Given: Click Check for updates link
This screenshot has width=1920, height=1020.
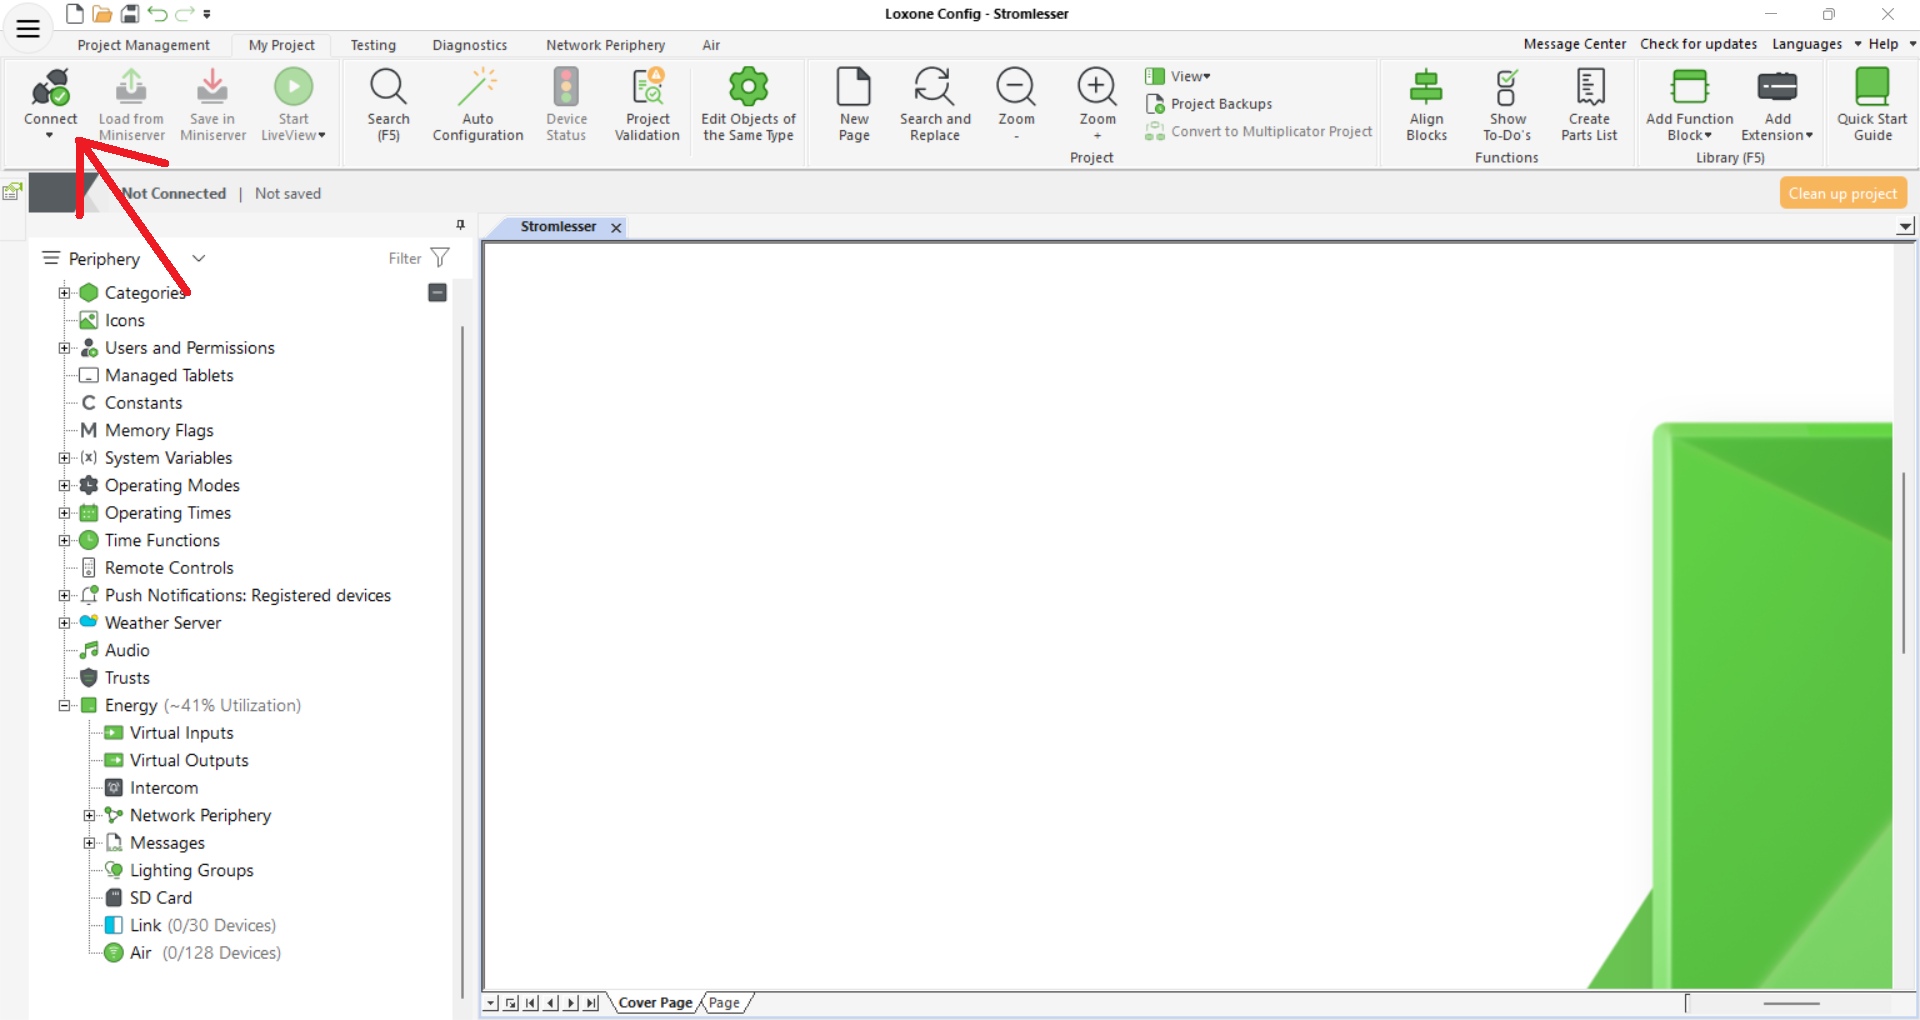Looking at the screenshot, I should (1698, 44).
